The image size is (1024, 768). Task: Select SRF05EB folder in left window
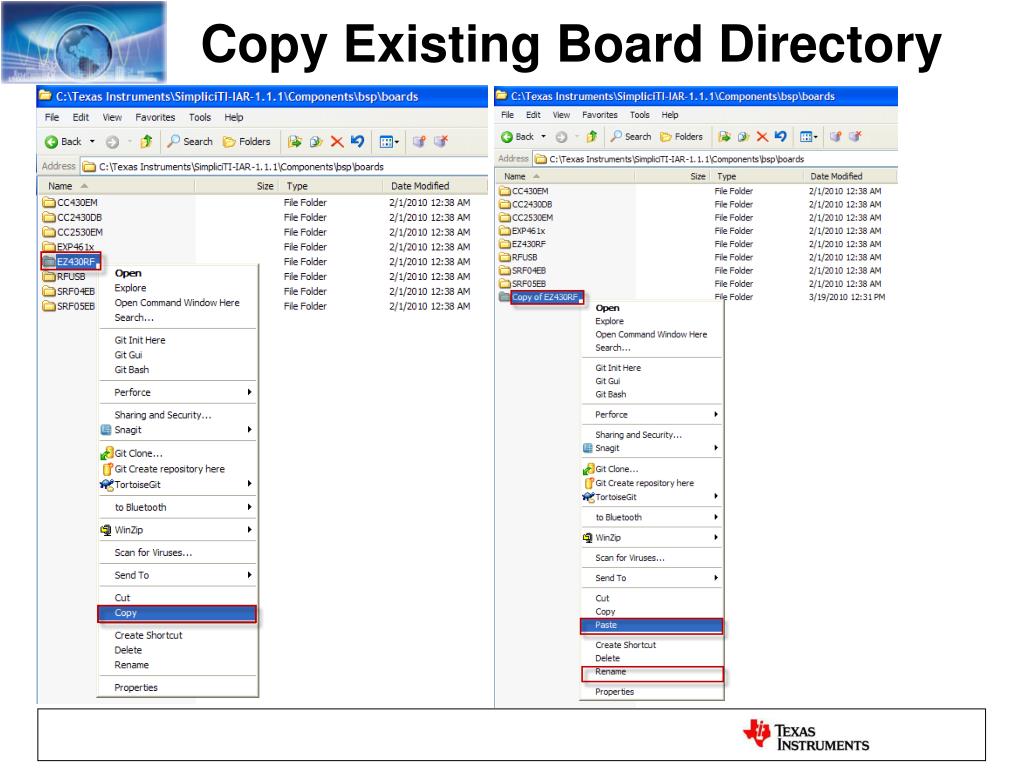pyautogui.click(x=69, y=306)
